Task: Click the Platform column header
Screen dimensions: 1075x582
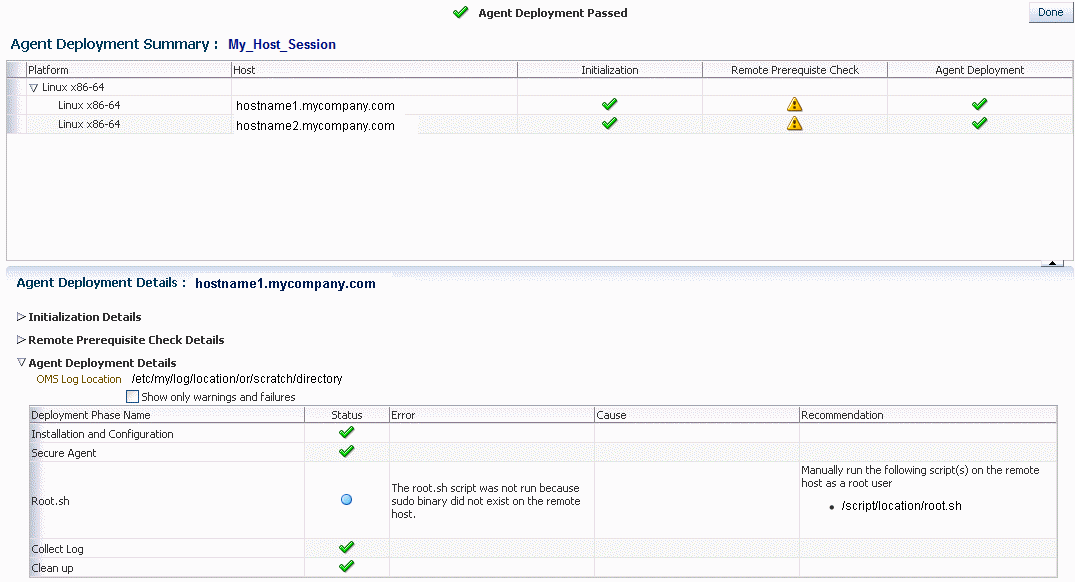Action: tap(48, 70)
